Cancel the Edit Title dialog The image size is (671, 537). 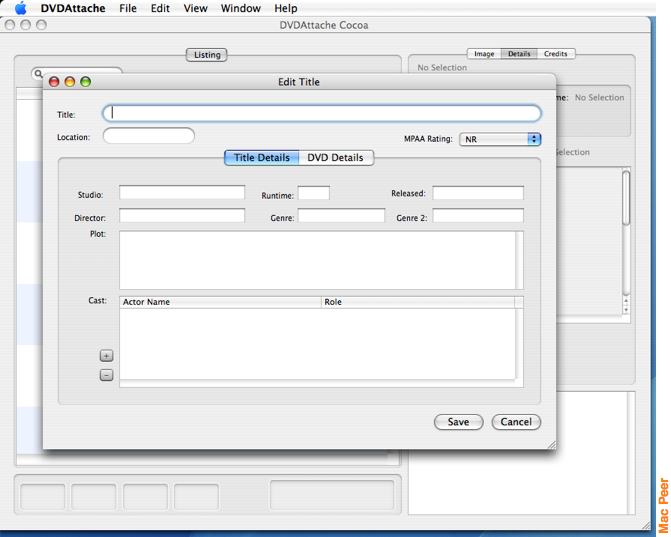click(516, 422)
